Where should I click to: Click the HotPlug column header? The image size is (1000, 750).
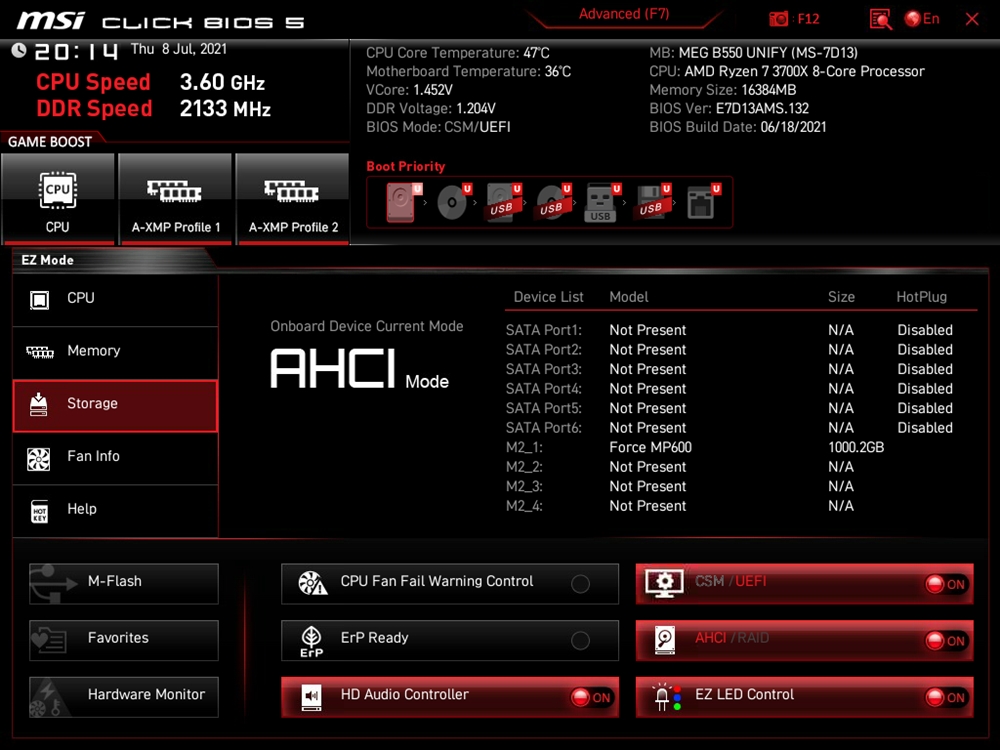coord(922,297)
